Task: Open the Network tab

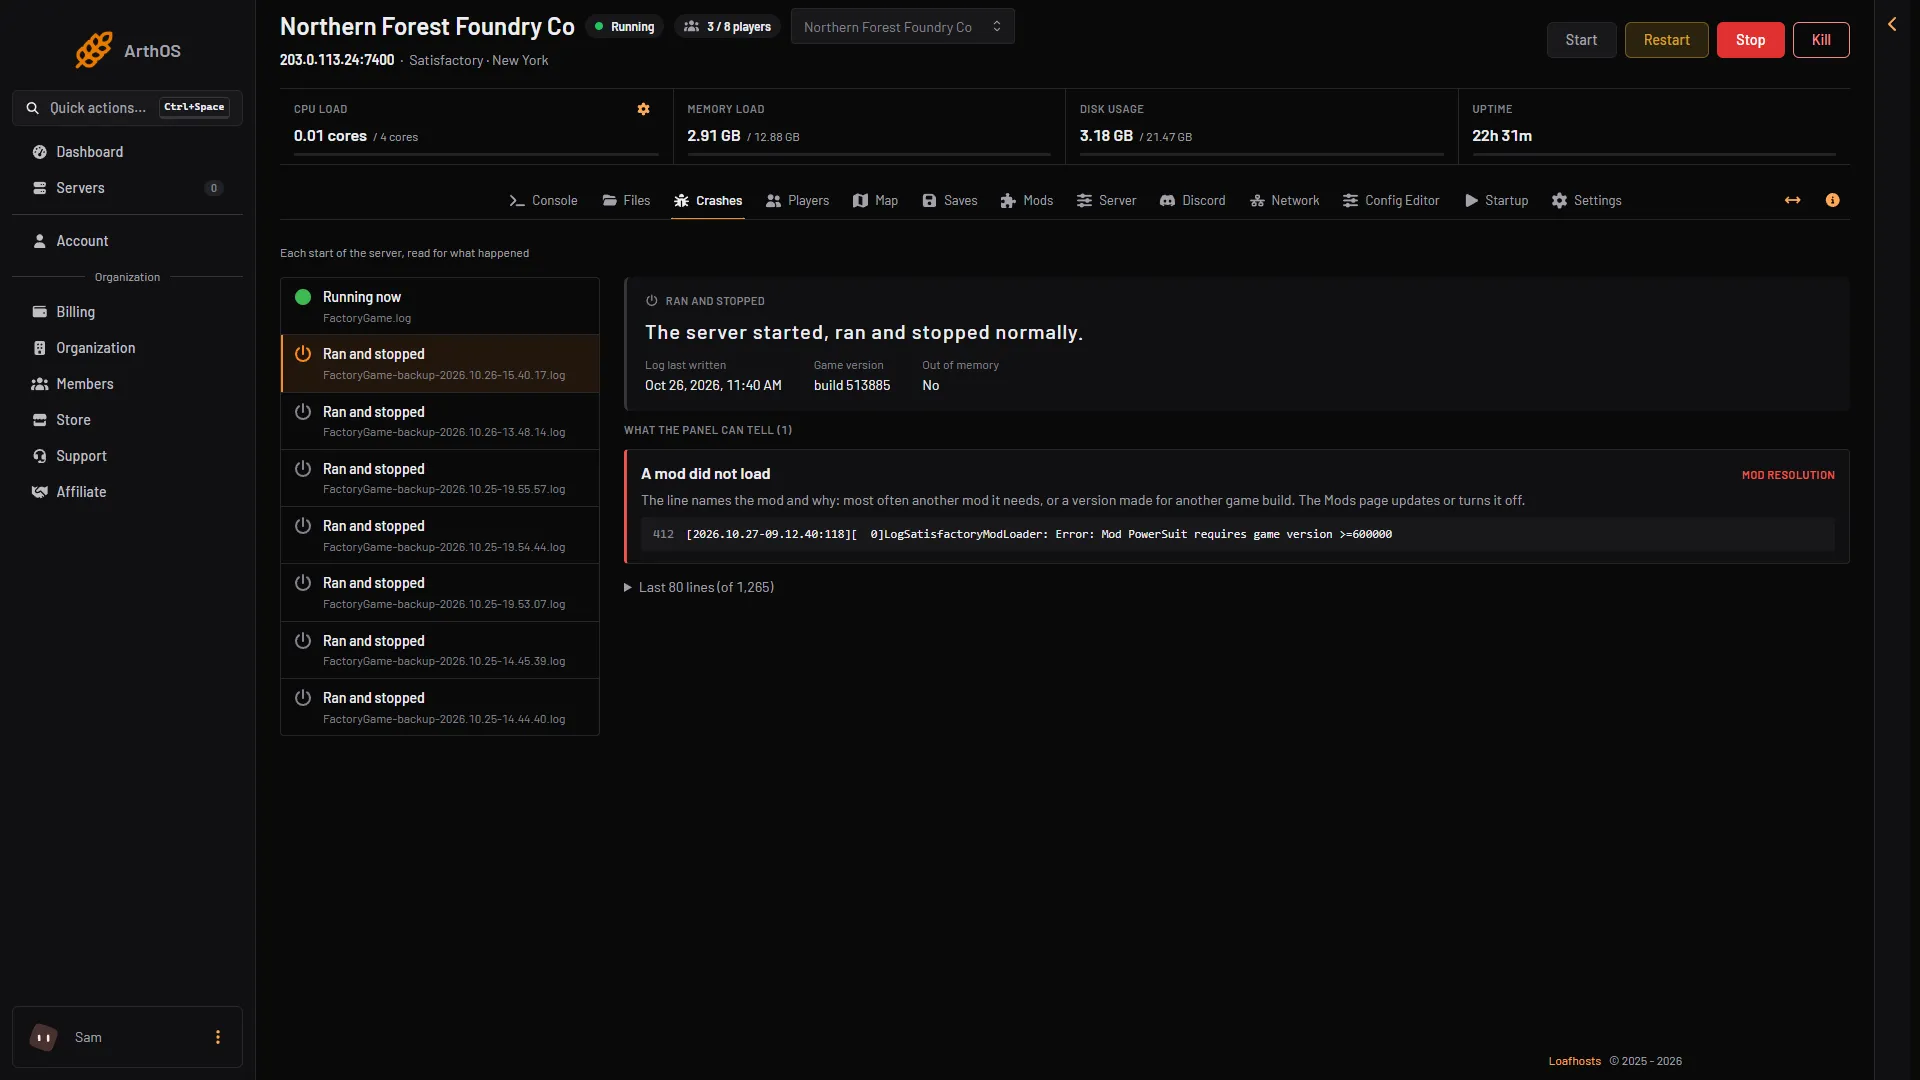Action: point(1284,201)
